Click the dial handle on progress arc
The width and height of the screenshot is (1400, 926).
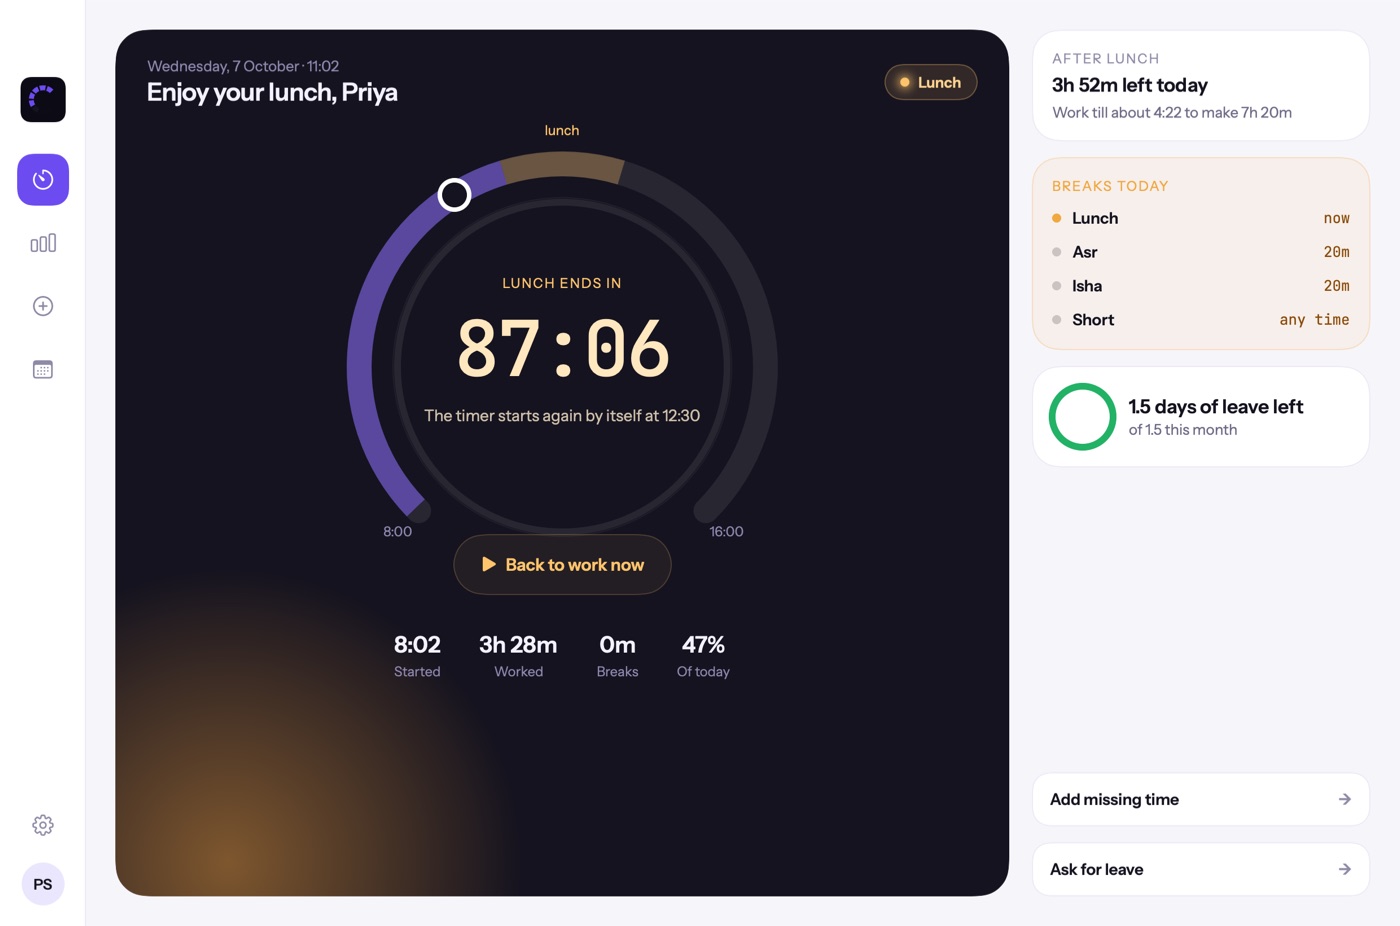pos(454,194)
